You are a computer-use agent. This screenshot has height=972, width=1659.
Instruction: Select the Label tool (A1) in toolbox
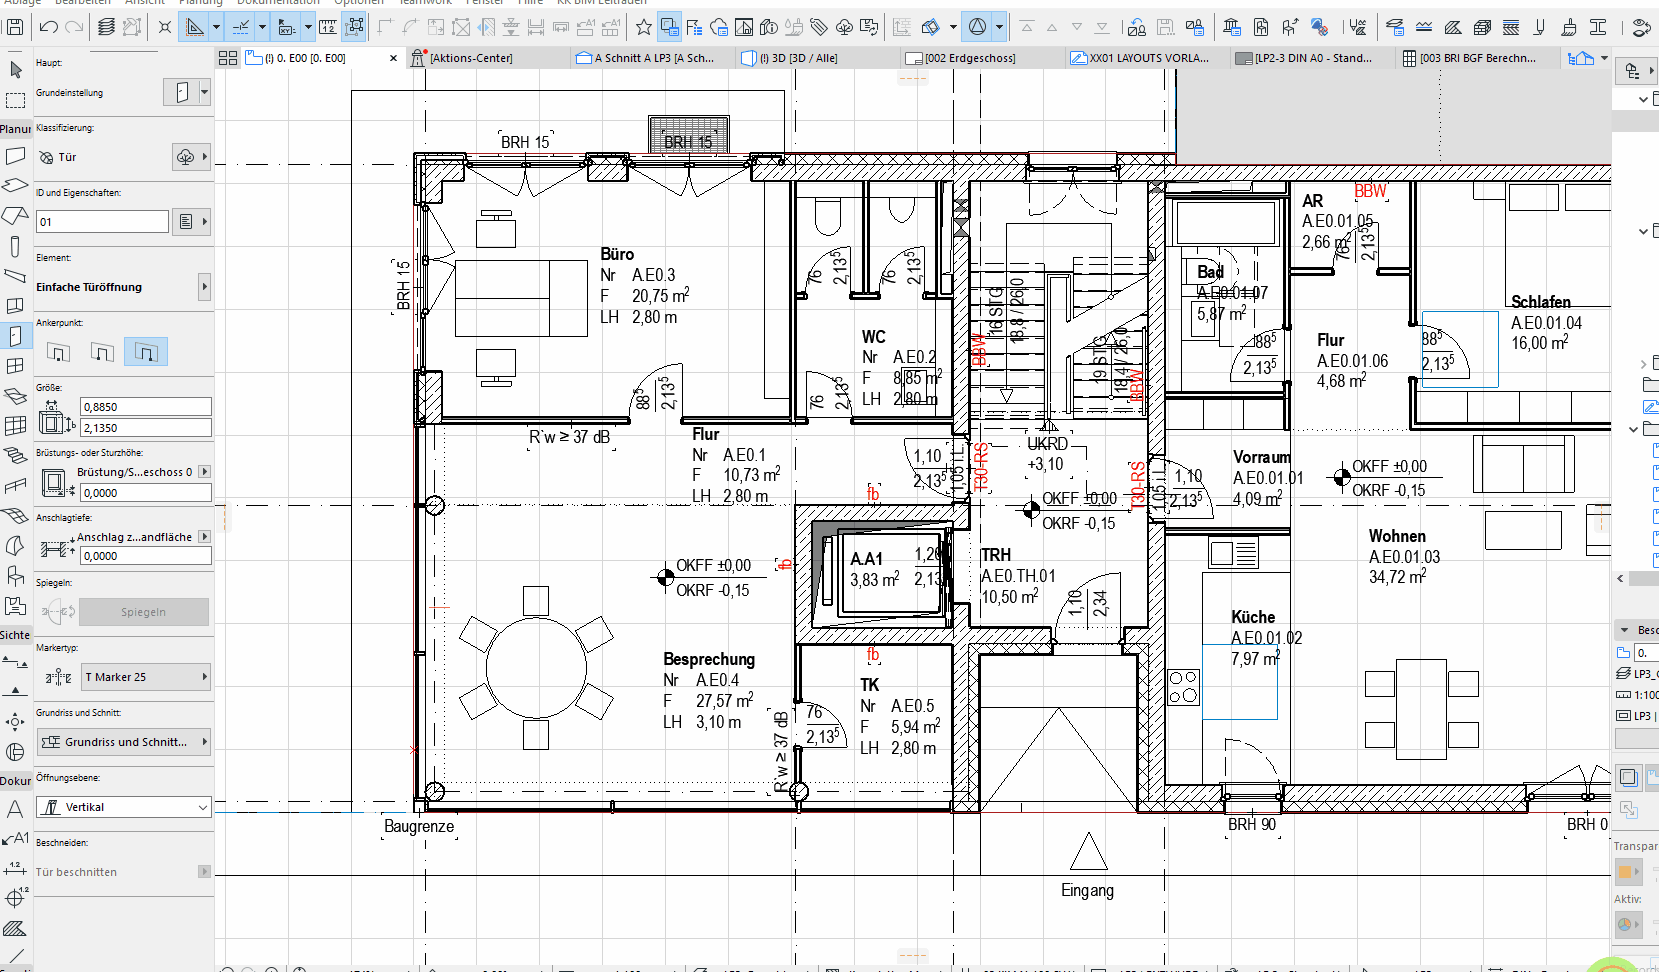(x=15, y=838)
